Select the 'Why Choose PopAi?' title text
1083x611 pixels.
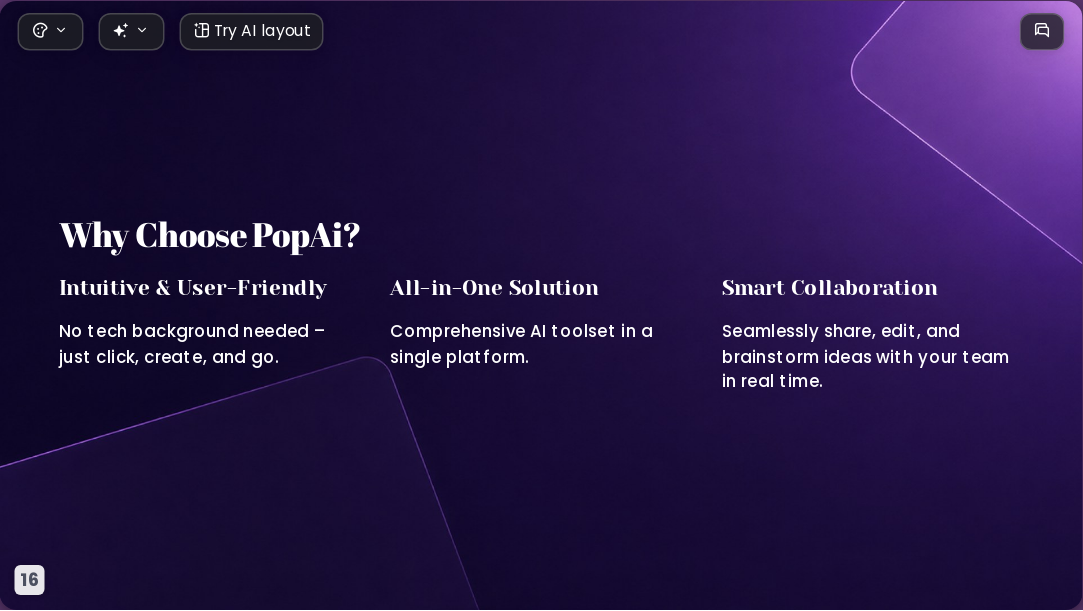click(x=209, y=235)
